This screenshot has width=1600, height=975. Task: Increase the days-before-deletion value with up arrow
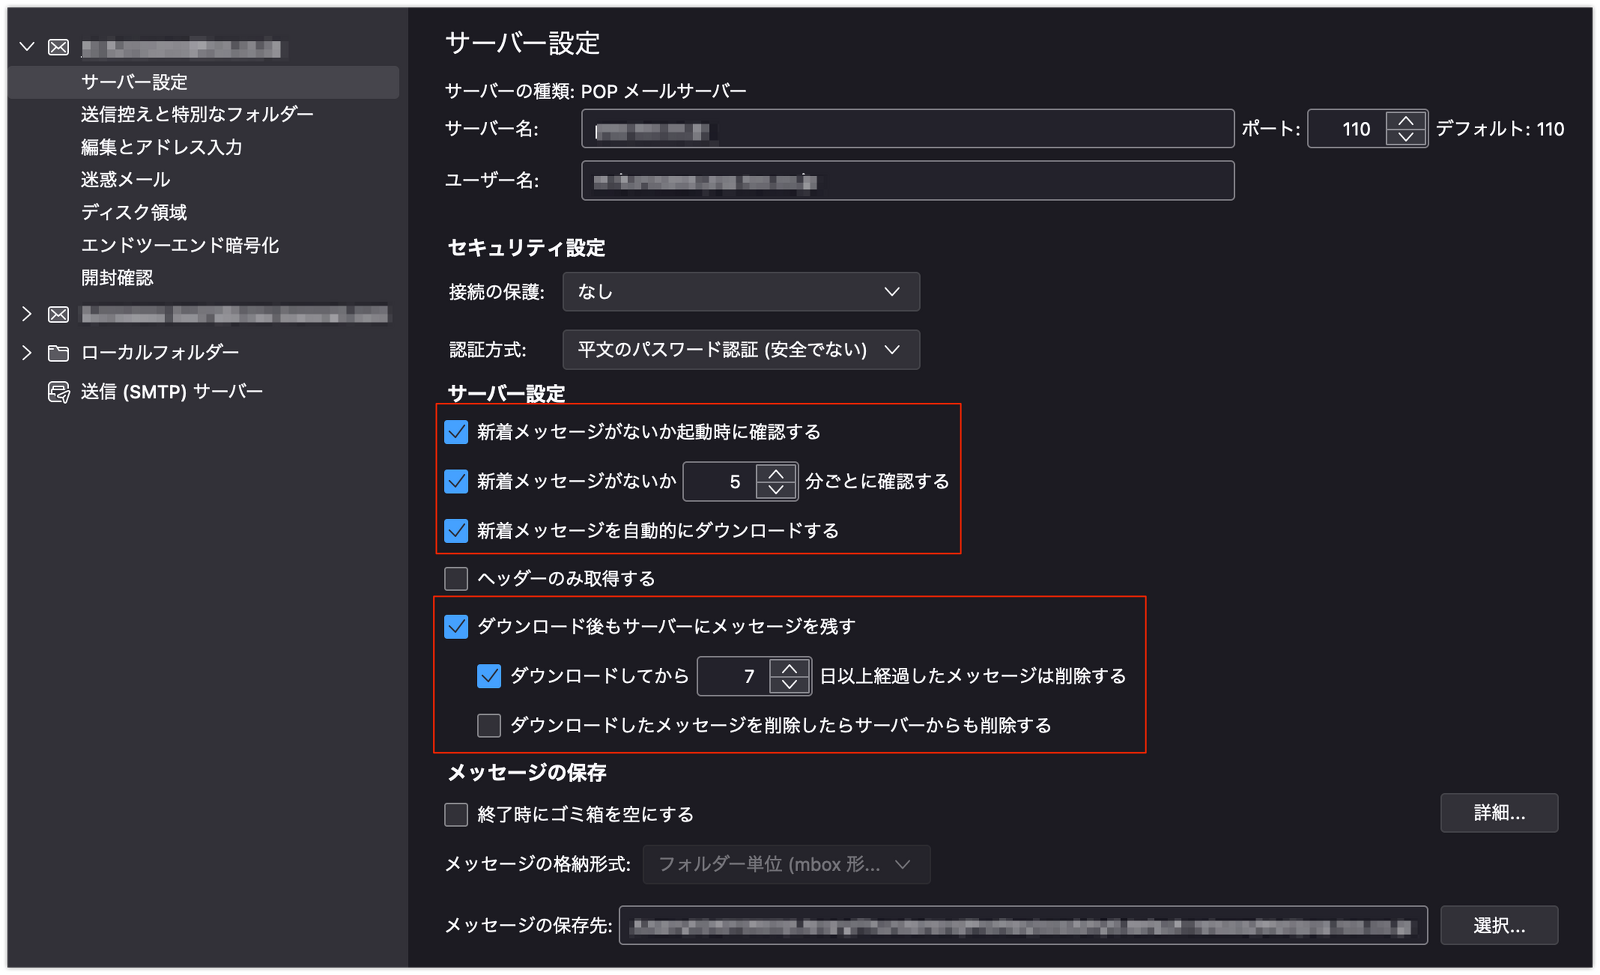(x=790, y=668)
